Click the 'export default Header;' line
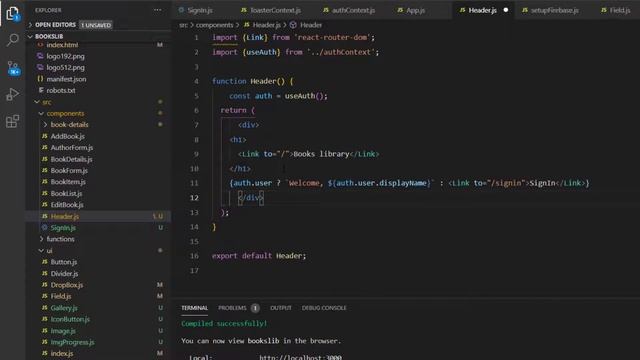This screenshot has width=640, height=360. pyautogui.click(x=259, y=256)
